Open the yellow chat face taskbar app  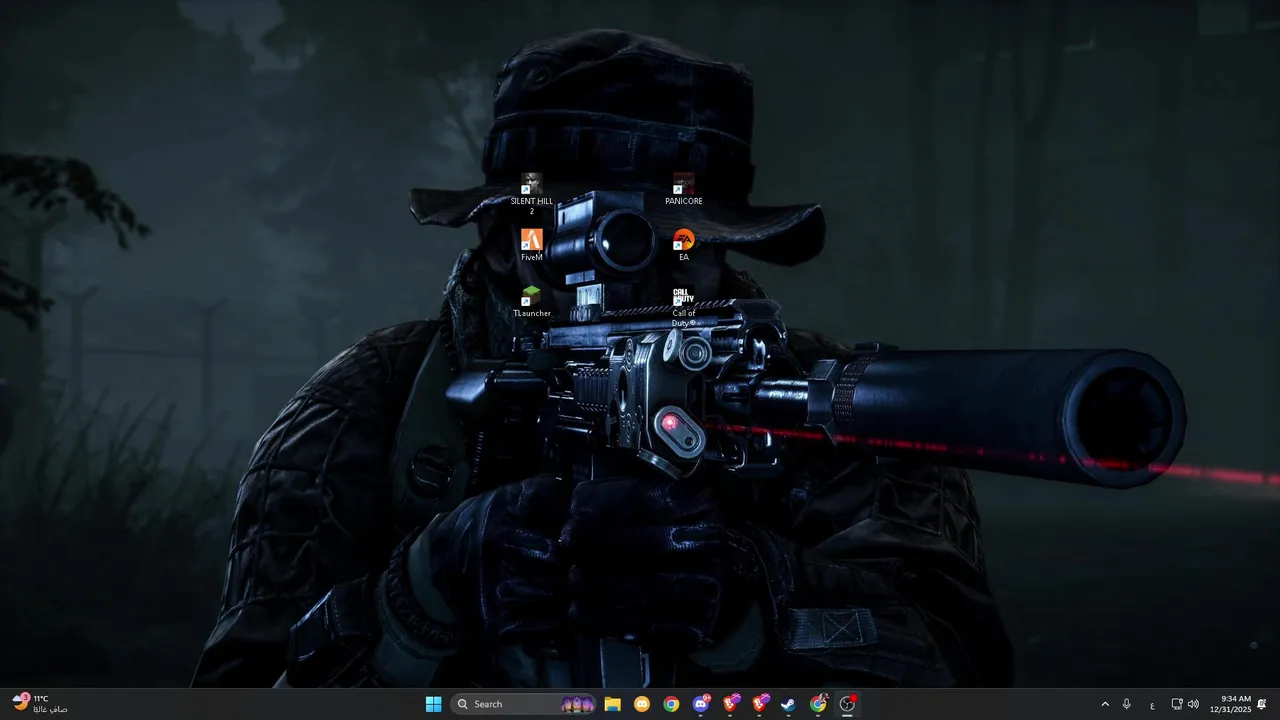point(642,704)
